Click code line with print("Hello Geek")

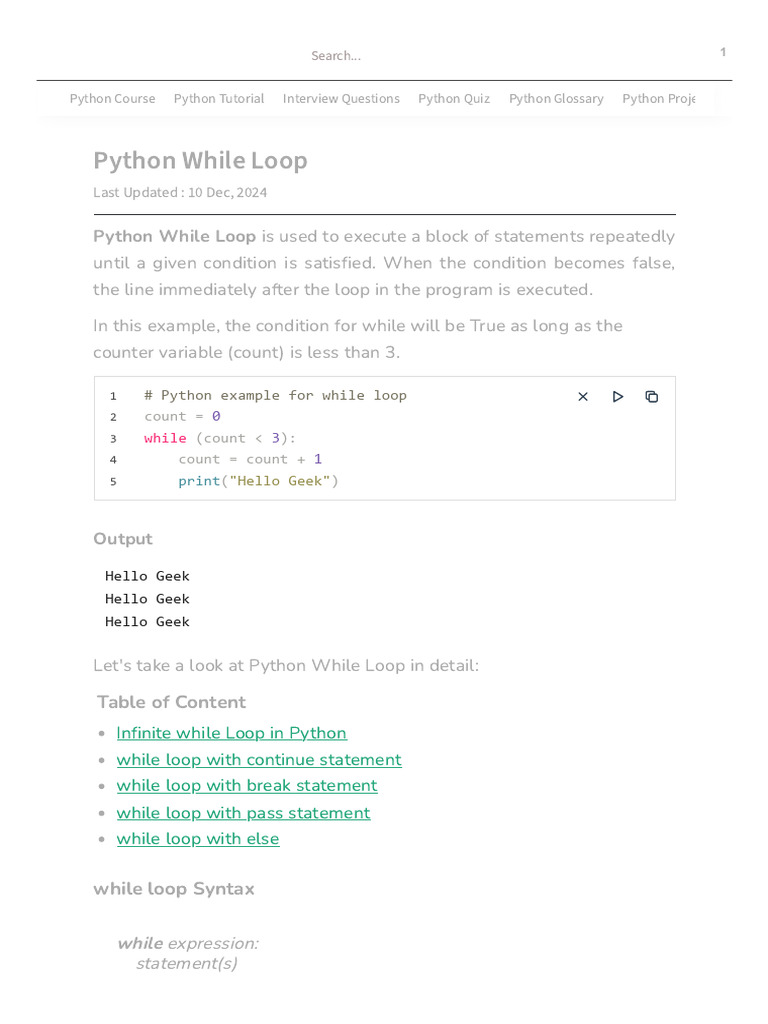[x=258, y=481]
